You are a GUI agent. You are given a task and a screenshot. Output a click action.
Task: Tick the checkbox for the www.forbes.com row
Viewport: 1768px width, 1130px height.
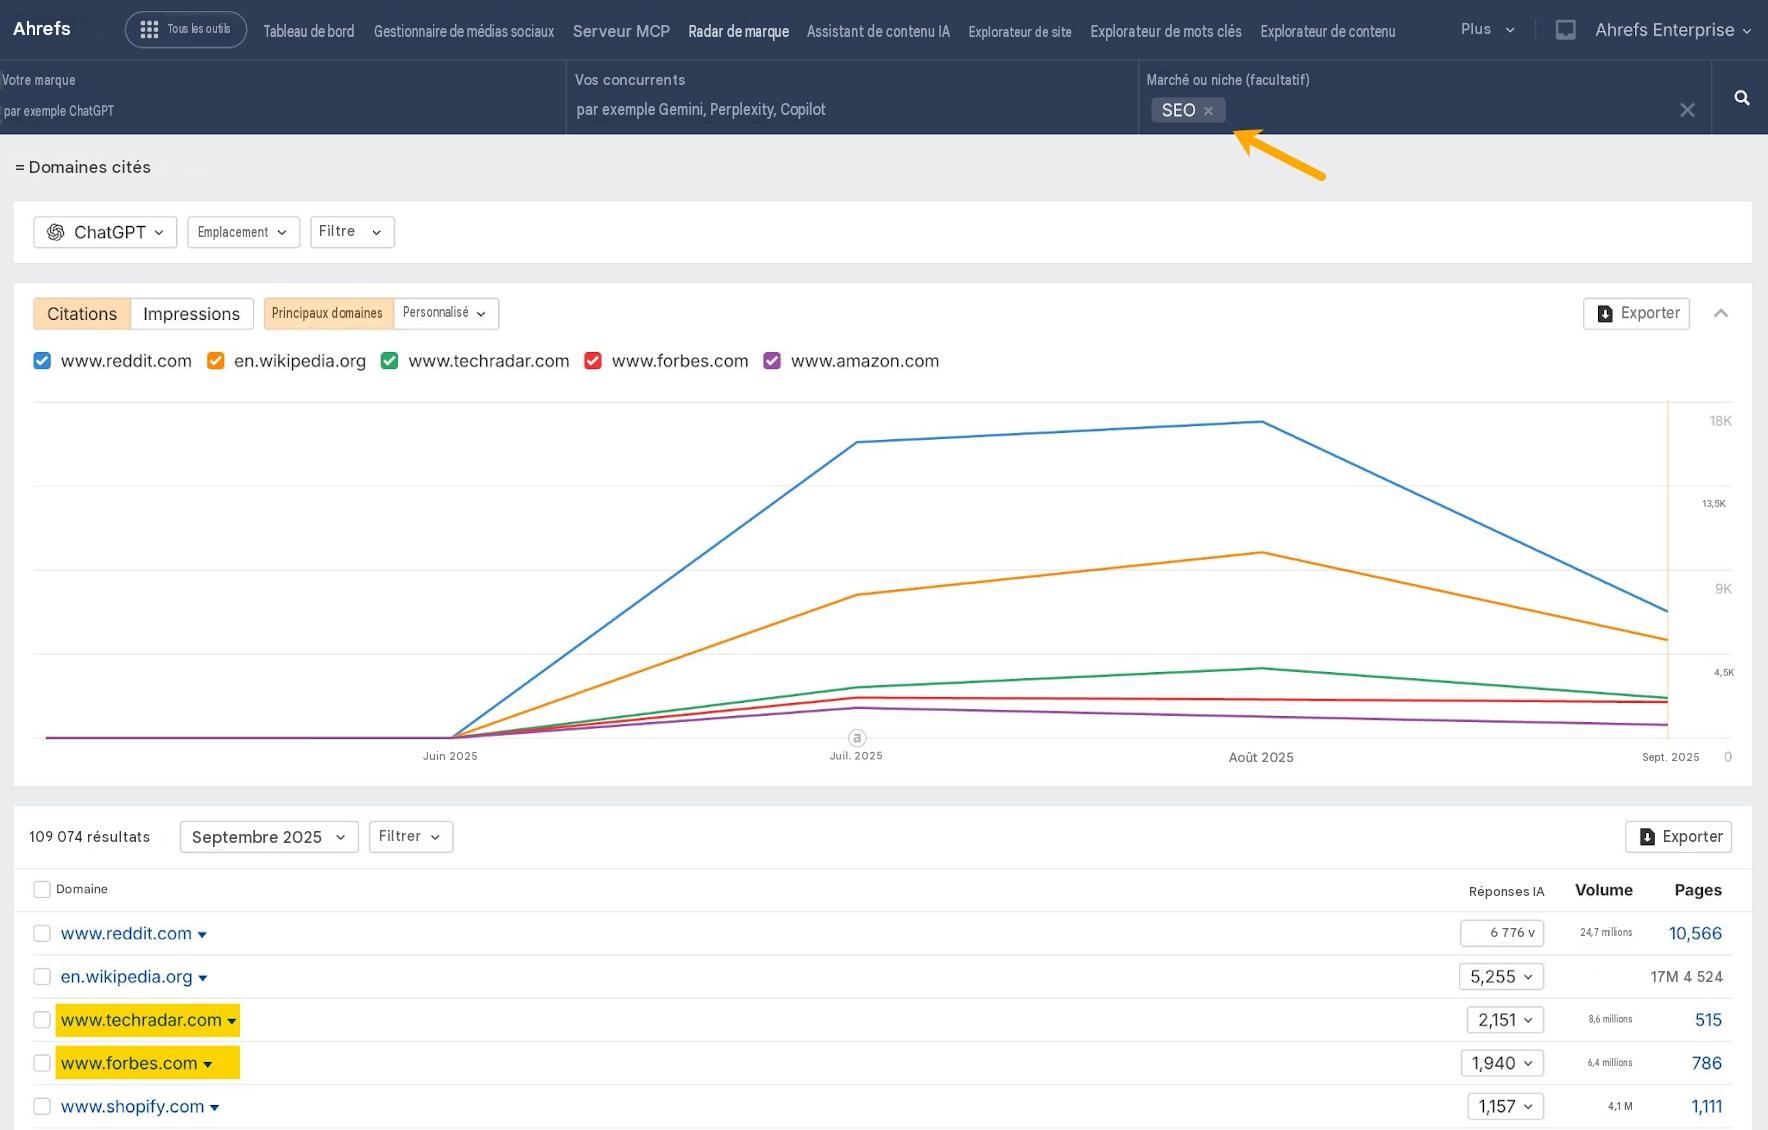pos(42,1063)
